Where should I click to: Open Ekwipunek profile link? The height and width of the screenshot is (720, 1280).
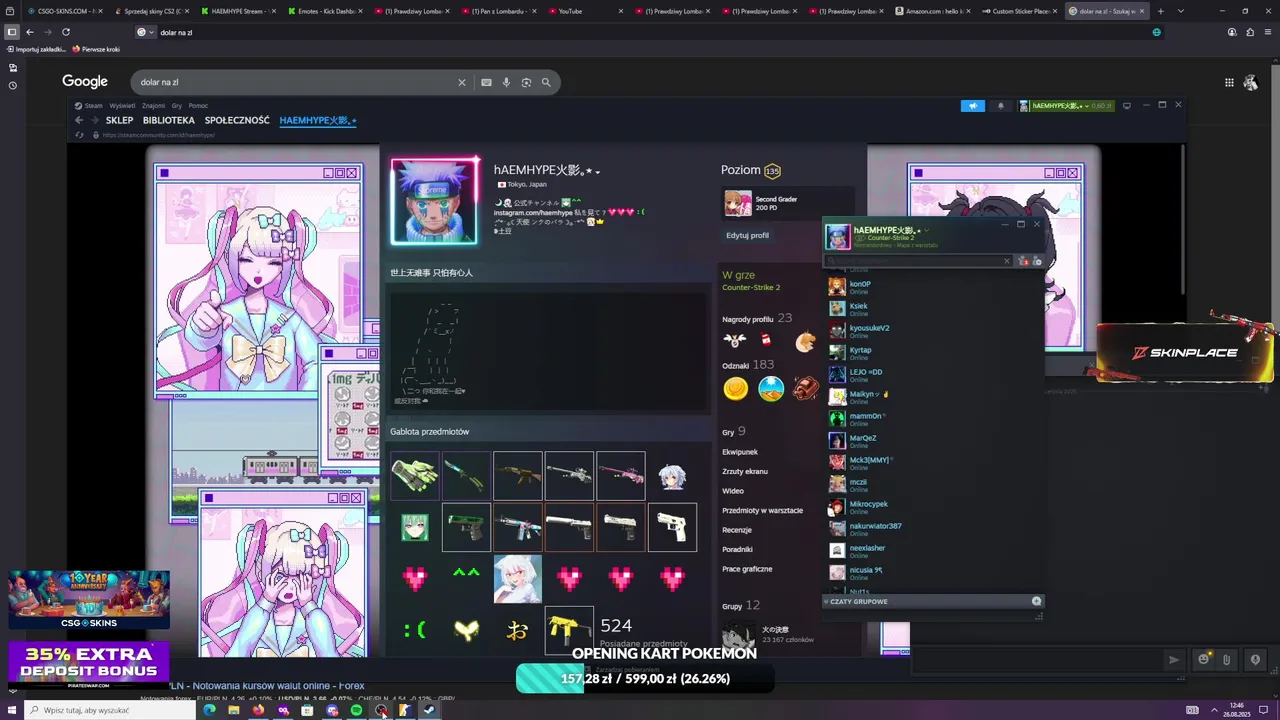[740, 452]
